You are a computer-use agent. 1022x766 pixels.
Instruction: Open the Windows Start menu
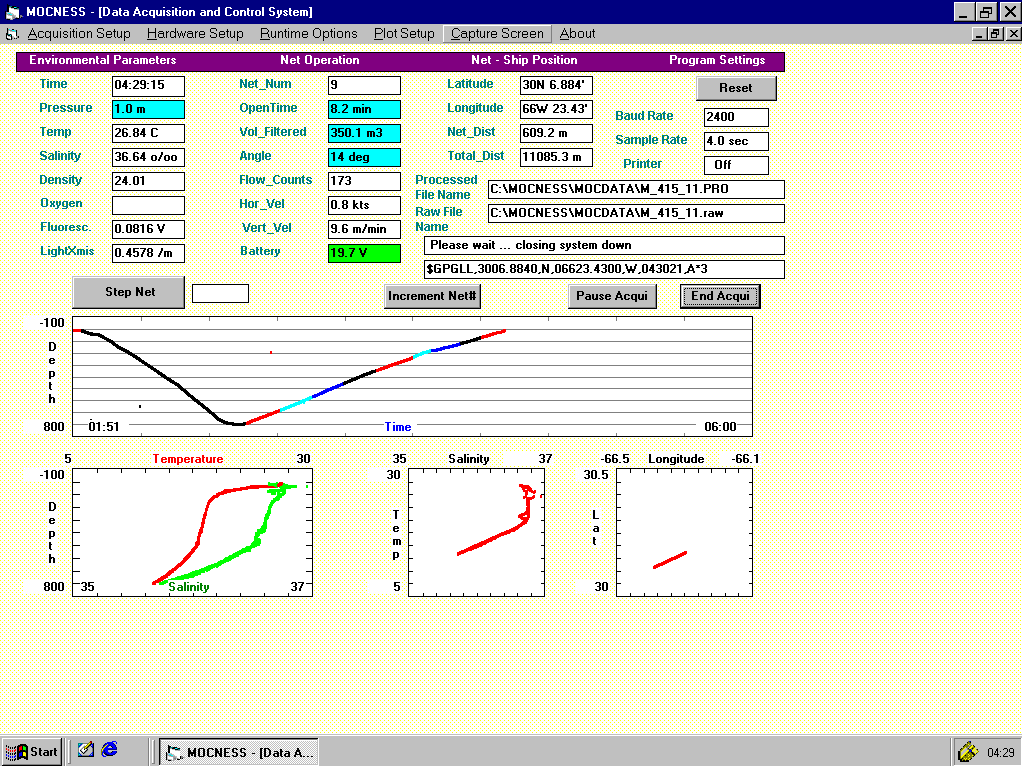click(x=32, y=751)
